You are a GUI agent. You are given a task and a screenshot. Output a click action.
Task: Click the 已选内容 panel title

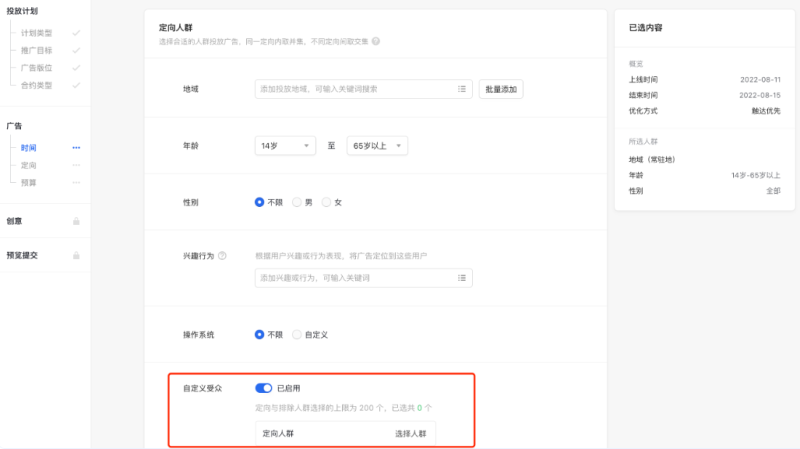(645, 28)
